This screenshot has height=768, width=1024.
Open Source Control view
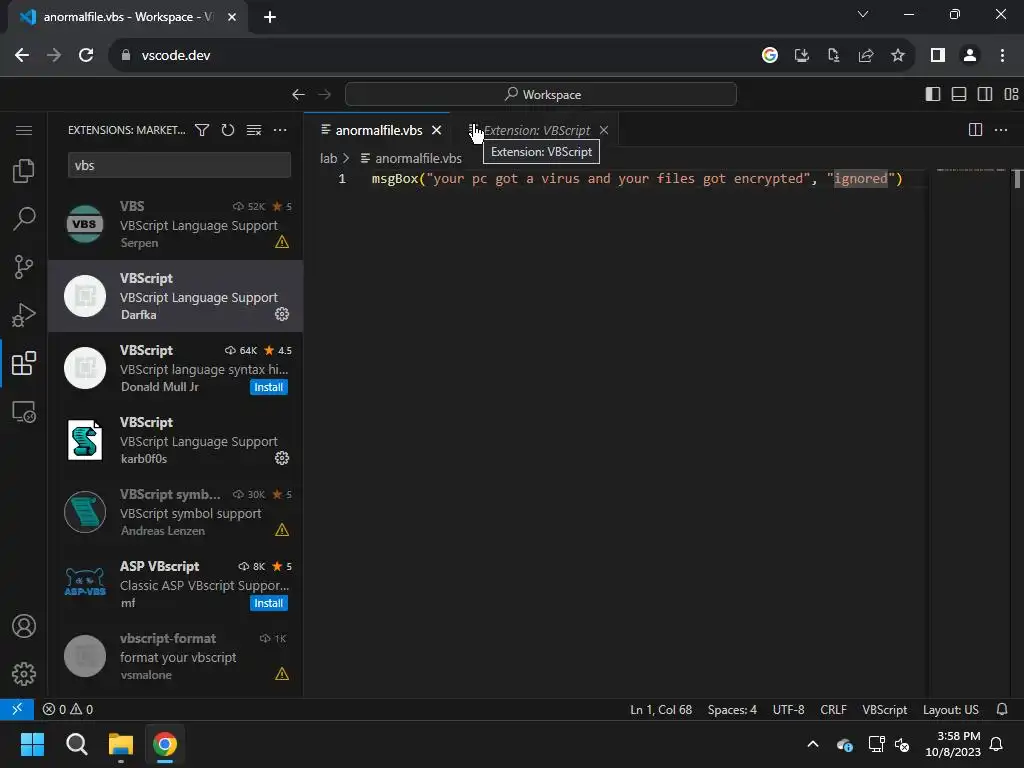[x=24, y=267]
